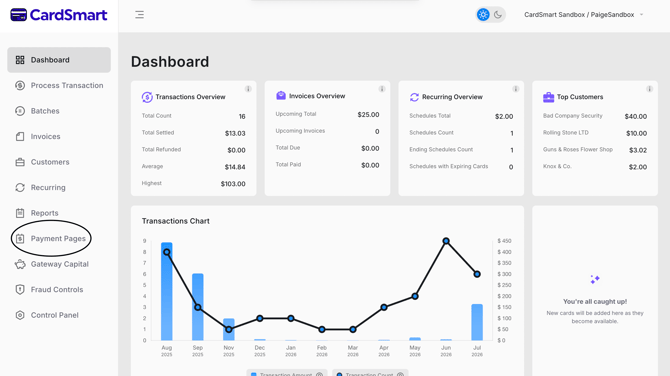670x376 pixels.
Task: Click the Recurring Overview cycle icon
Action: coord(414,97)
